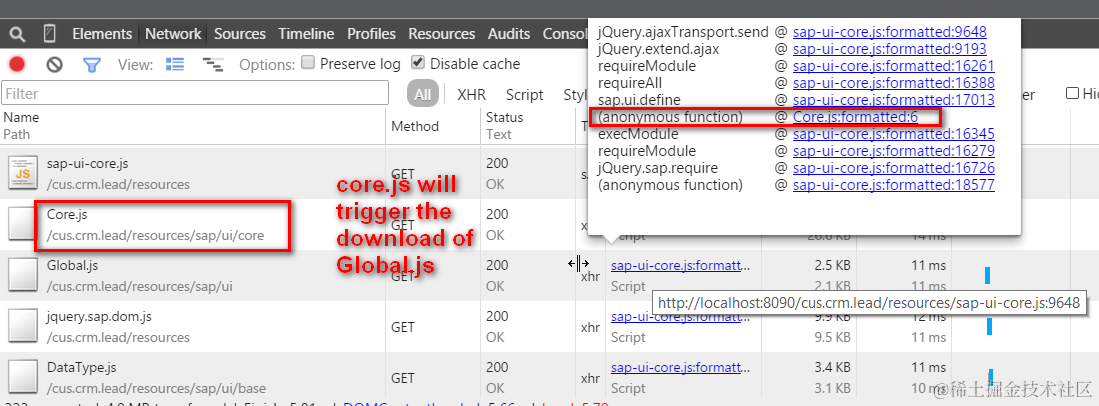Open the Resources tab

[442, 34]
